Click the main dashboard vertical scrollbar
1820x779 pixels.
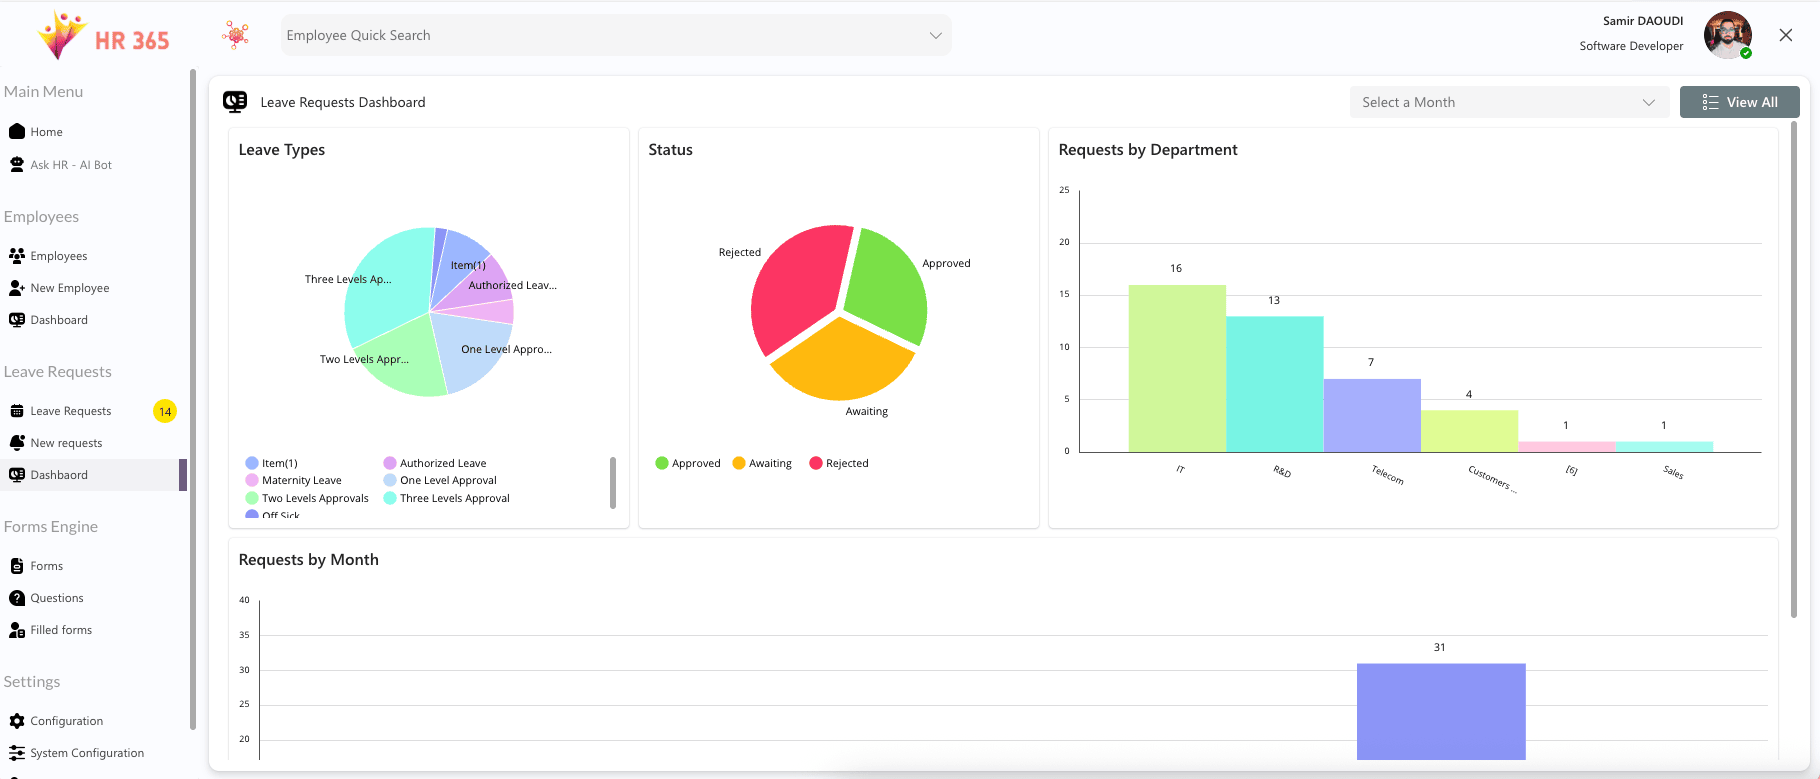(1794, 370)
